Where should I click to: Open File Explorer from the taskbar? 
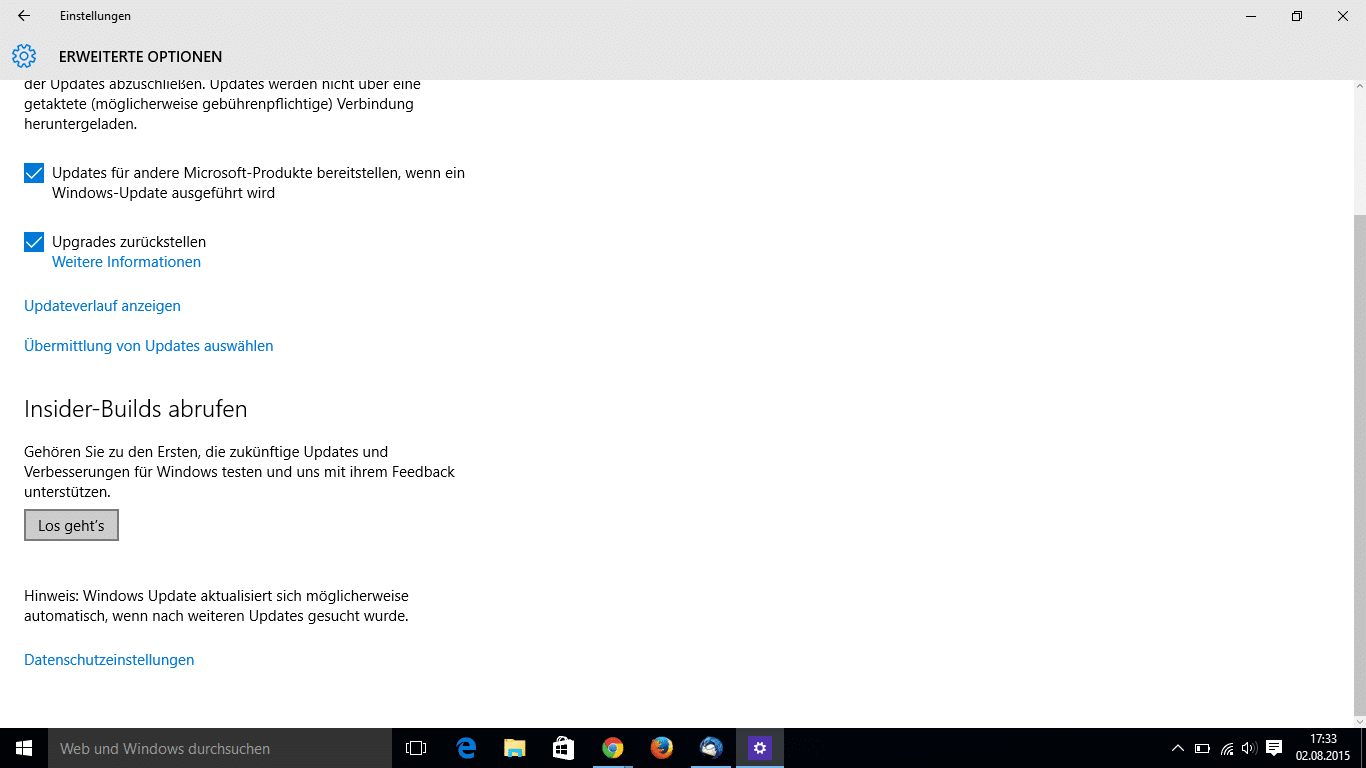pyautogui.click(x=515, y=748)
